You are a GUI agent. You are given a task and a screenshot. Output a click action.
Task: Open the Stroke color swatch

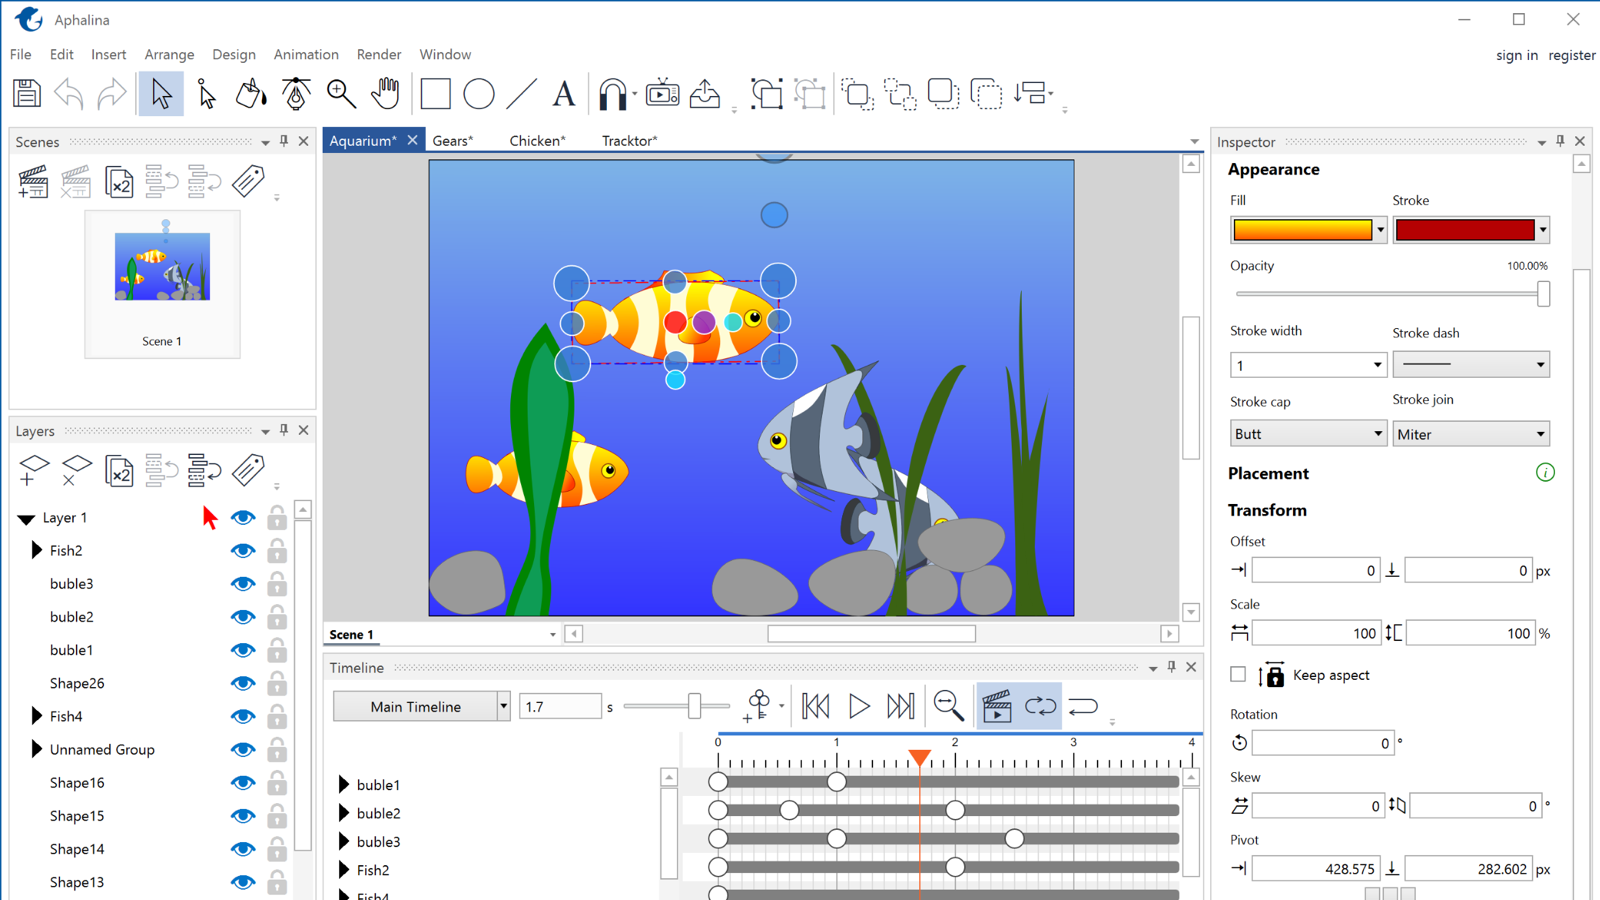click(1464, 229)
